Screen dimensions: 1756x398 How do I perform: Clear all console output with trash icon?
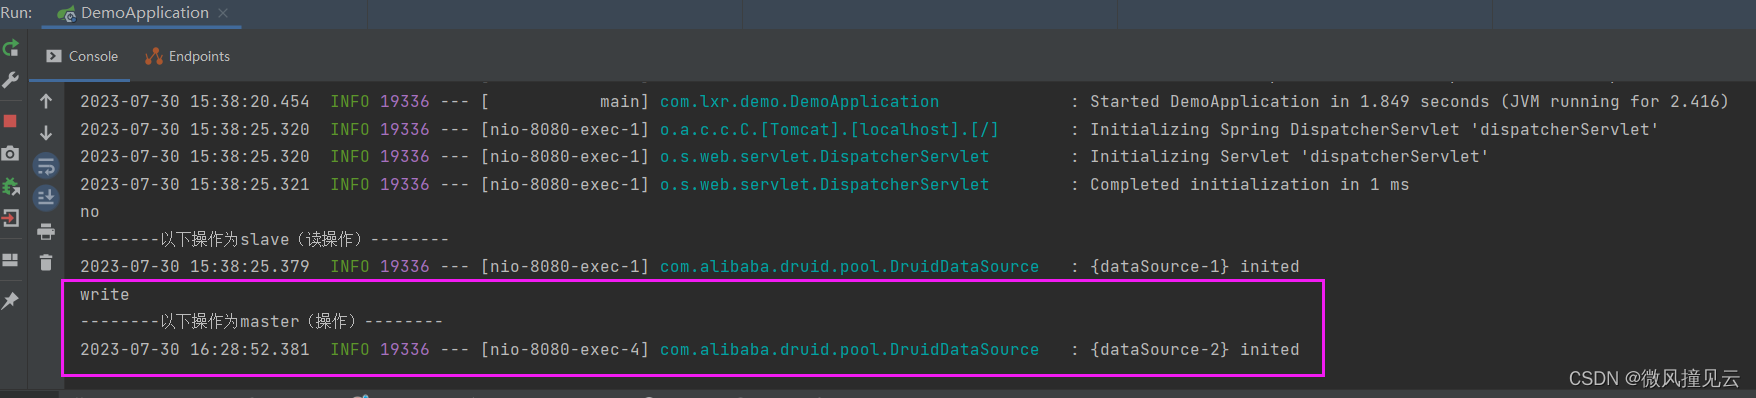click(x=46, y=263)
